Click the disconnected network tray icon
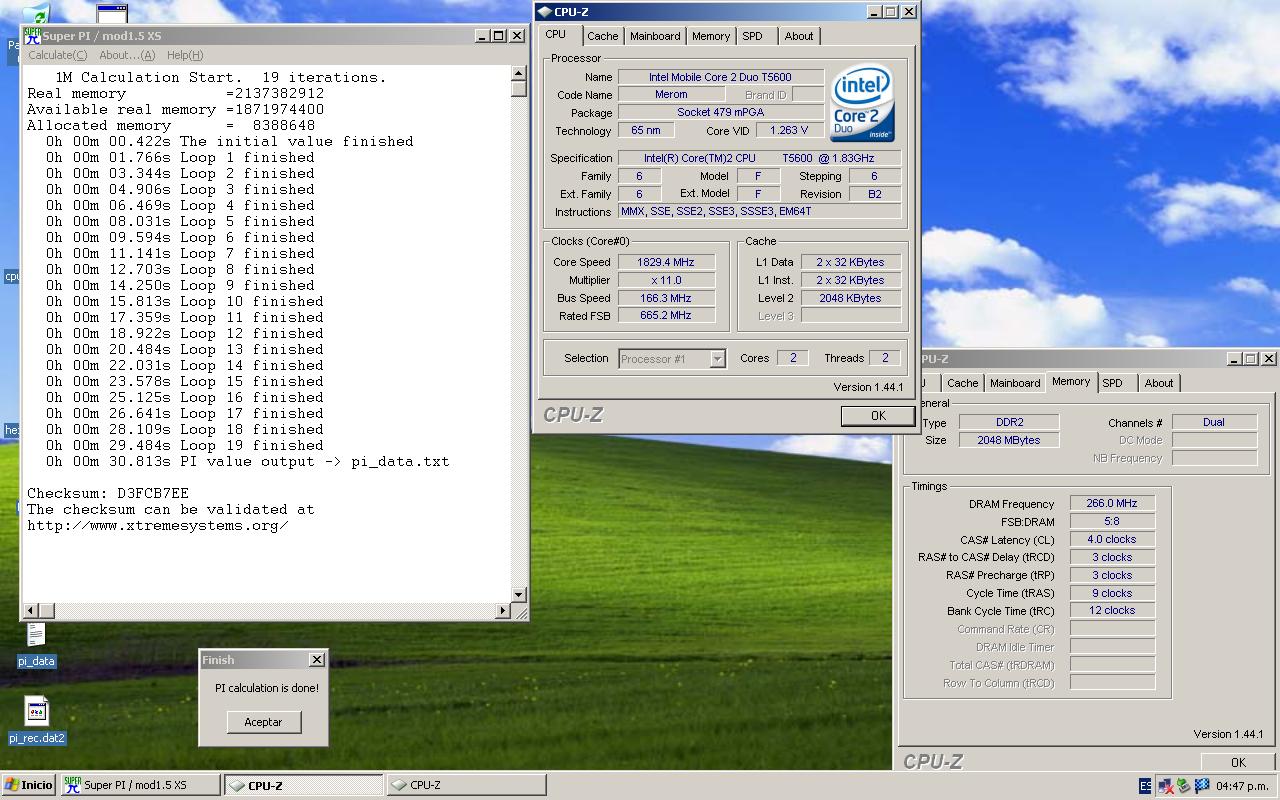This screenshot has height=800, width=1280. (x=1165, y=786)
